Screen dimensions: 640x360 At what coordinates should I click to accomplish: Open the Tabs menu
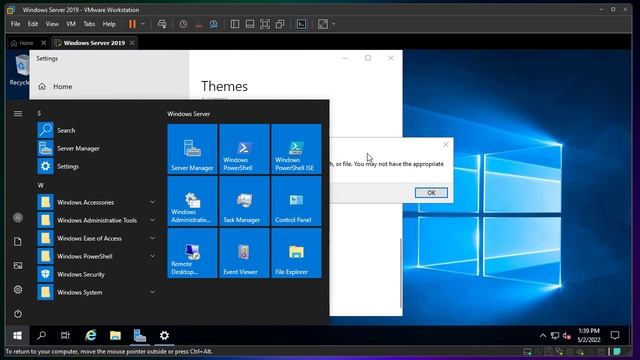click(x=89, y=24)
